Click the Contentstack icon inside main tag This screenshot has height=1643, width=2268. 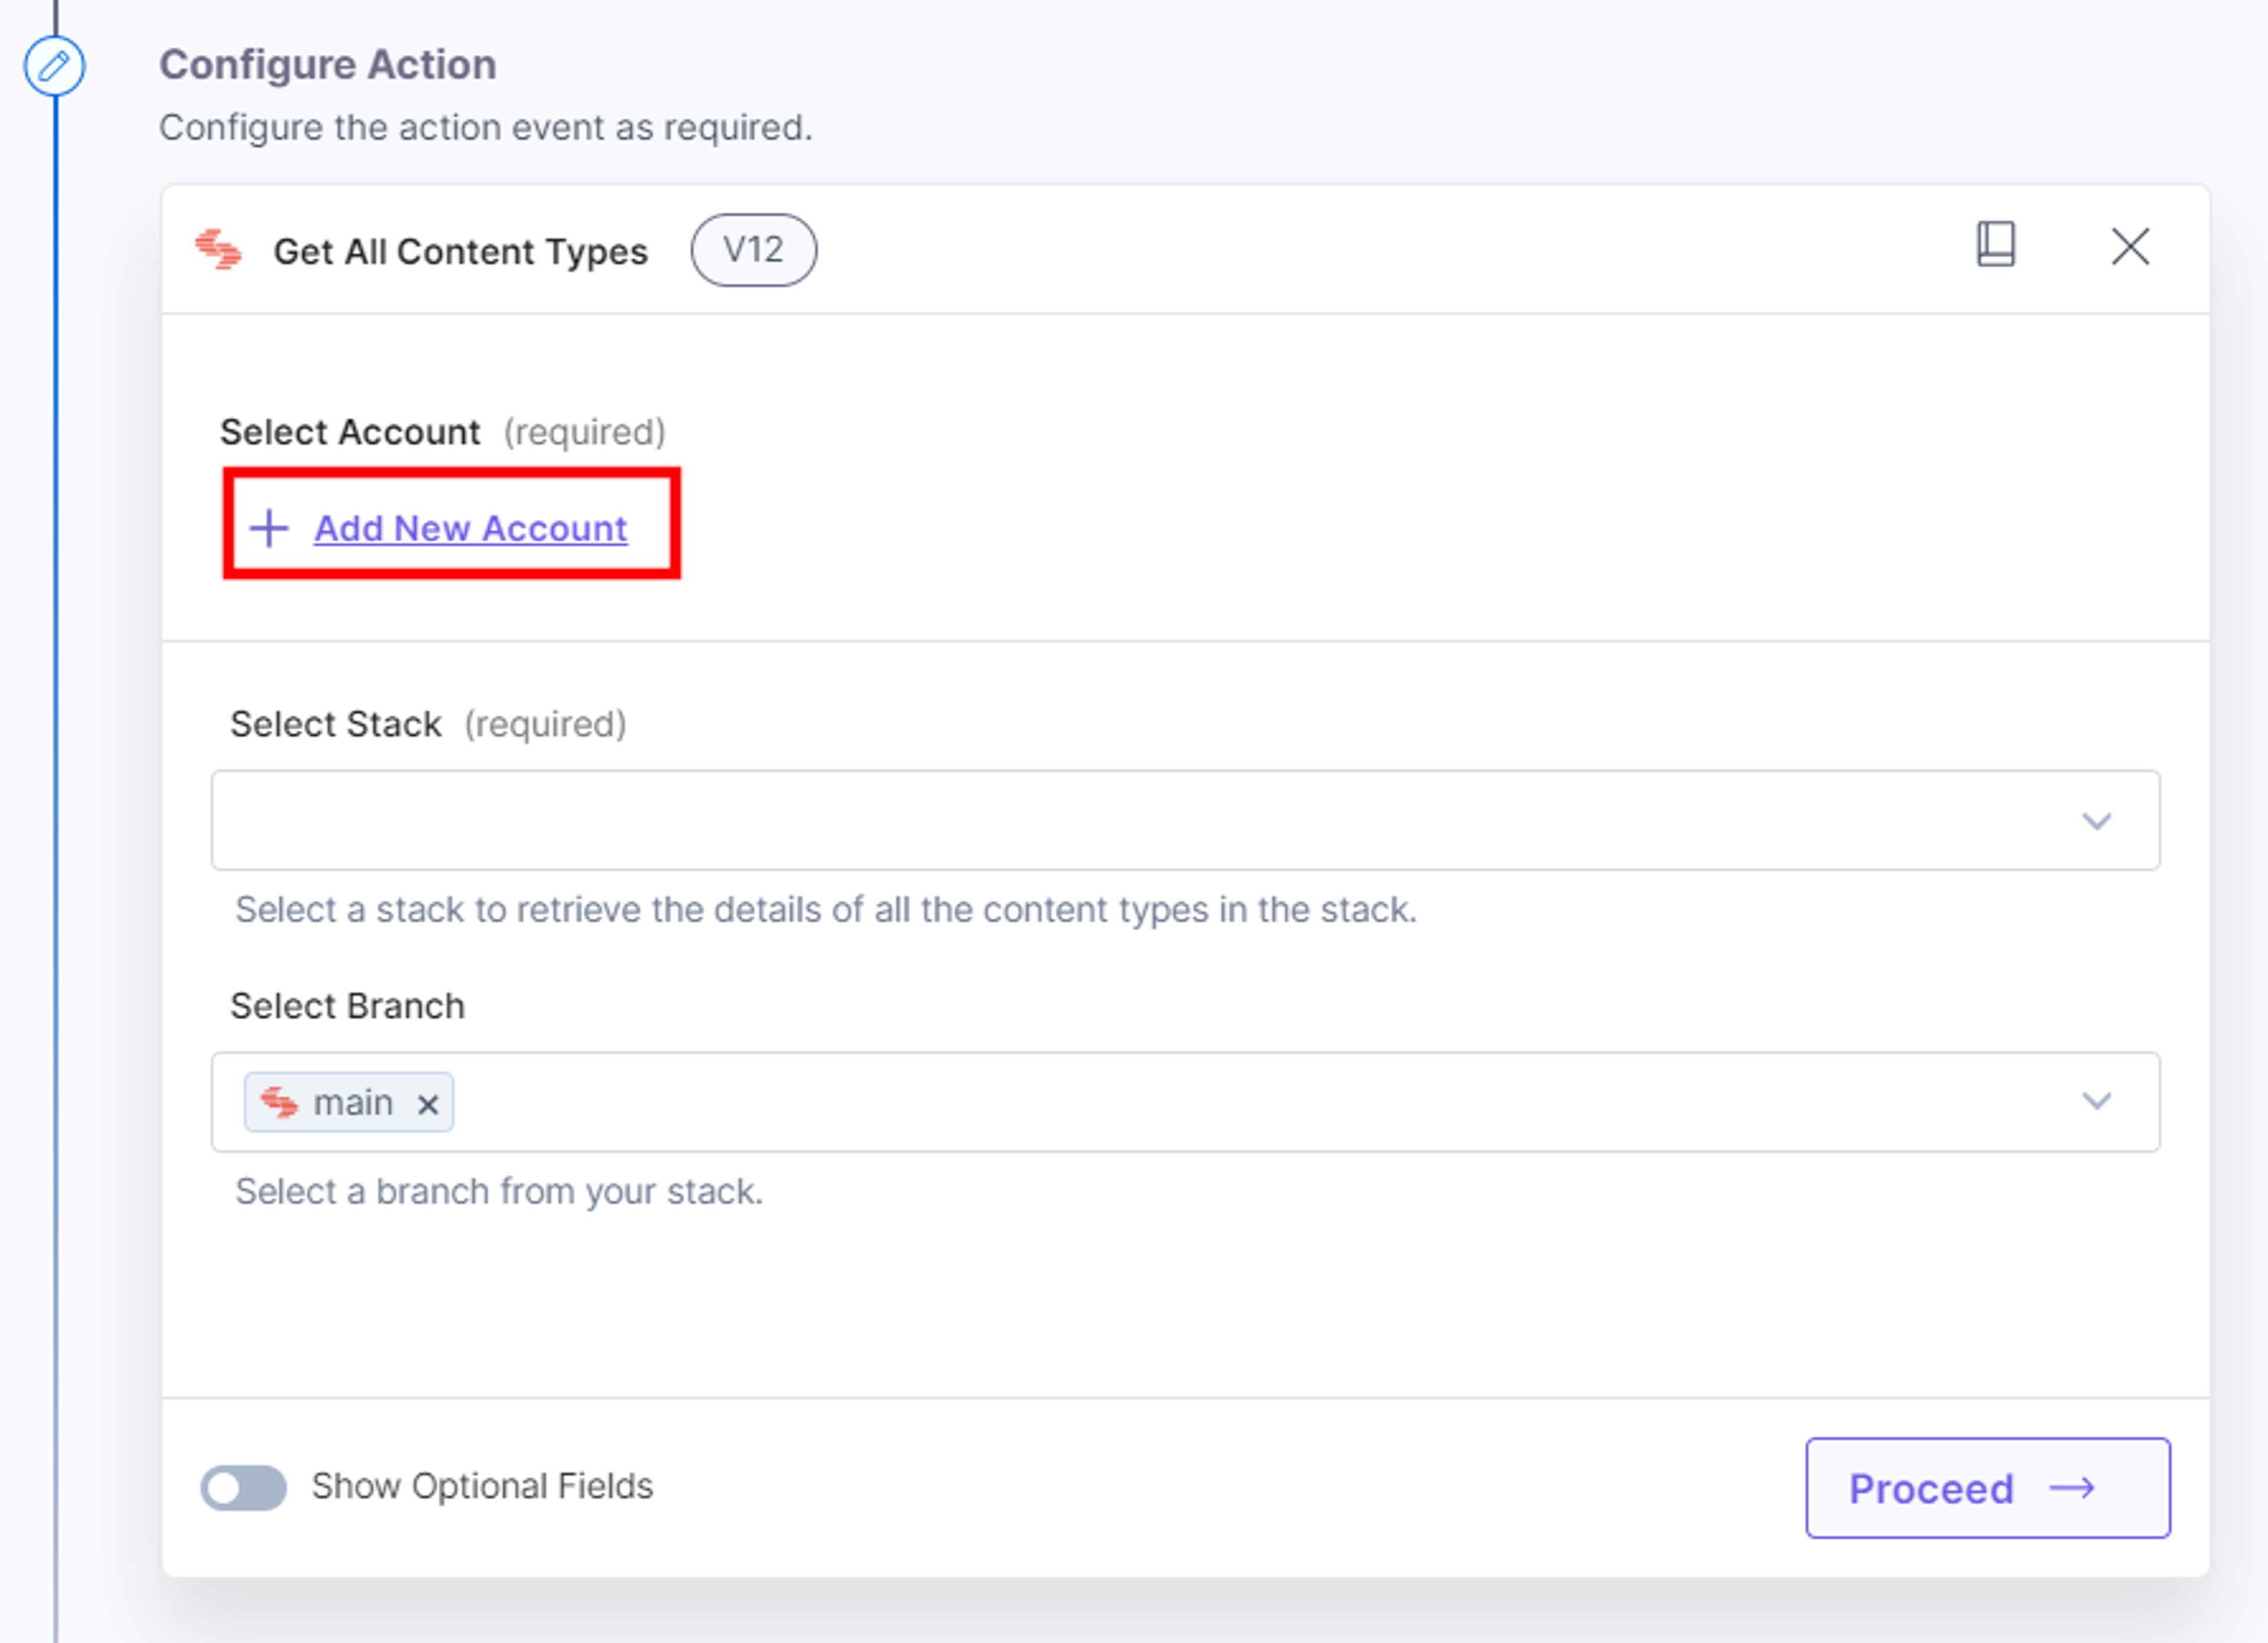pos(279,1102)
